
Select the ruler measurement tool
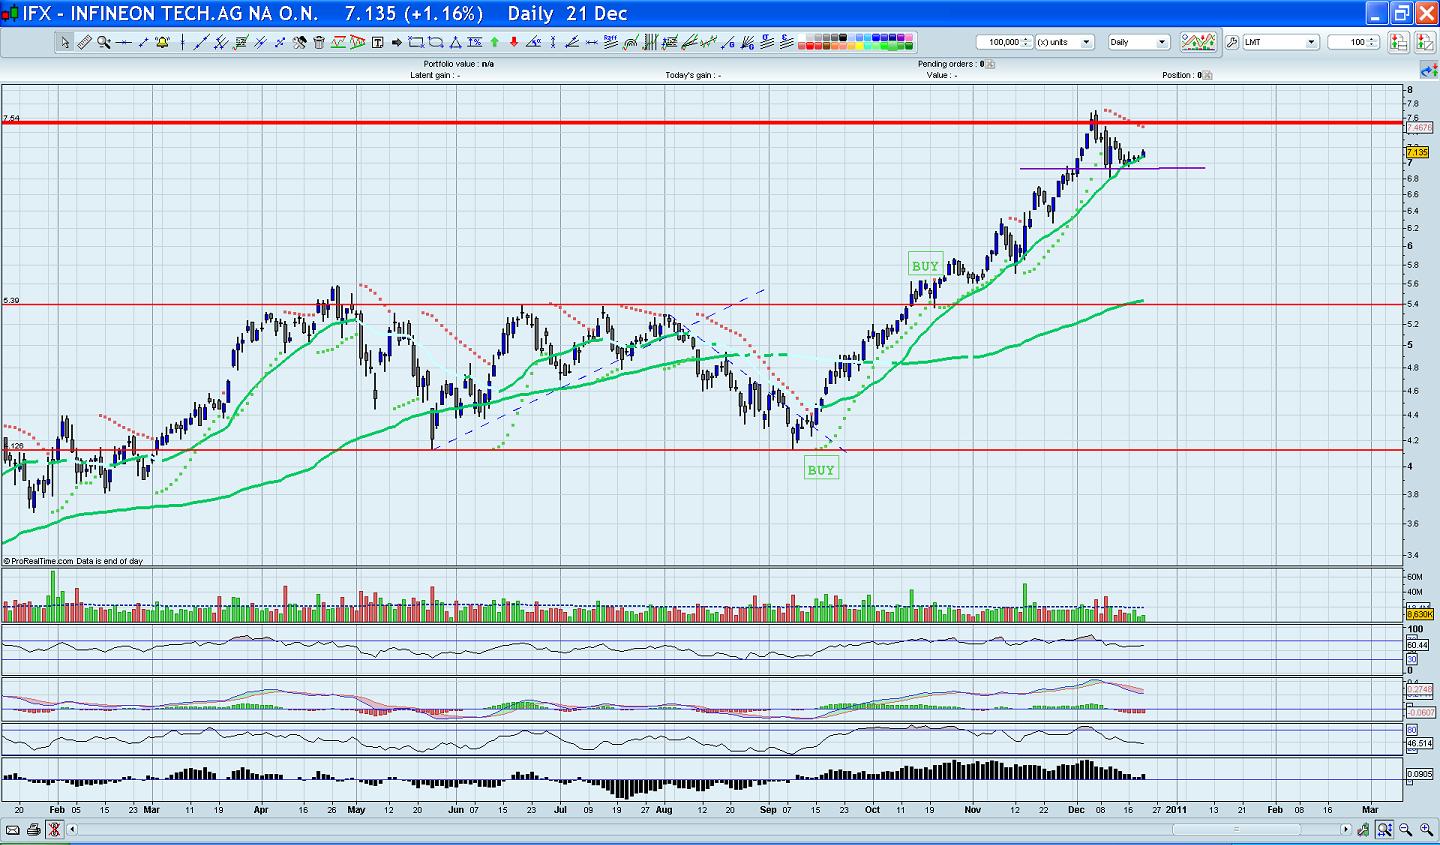[x=84, y=42]
